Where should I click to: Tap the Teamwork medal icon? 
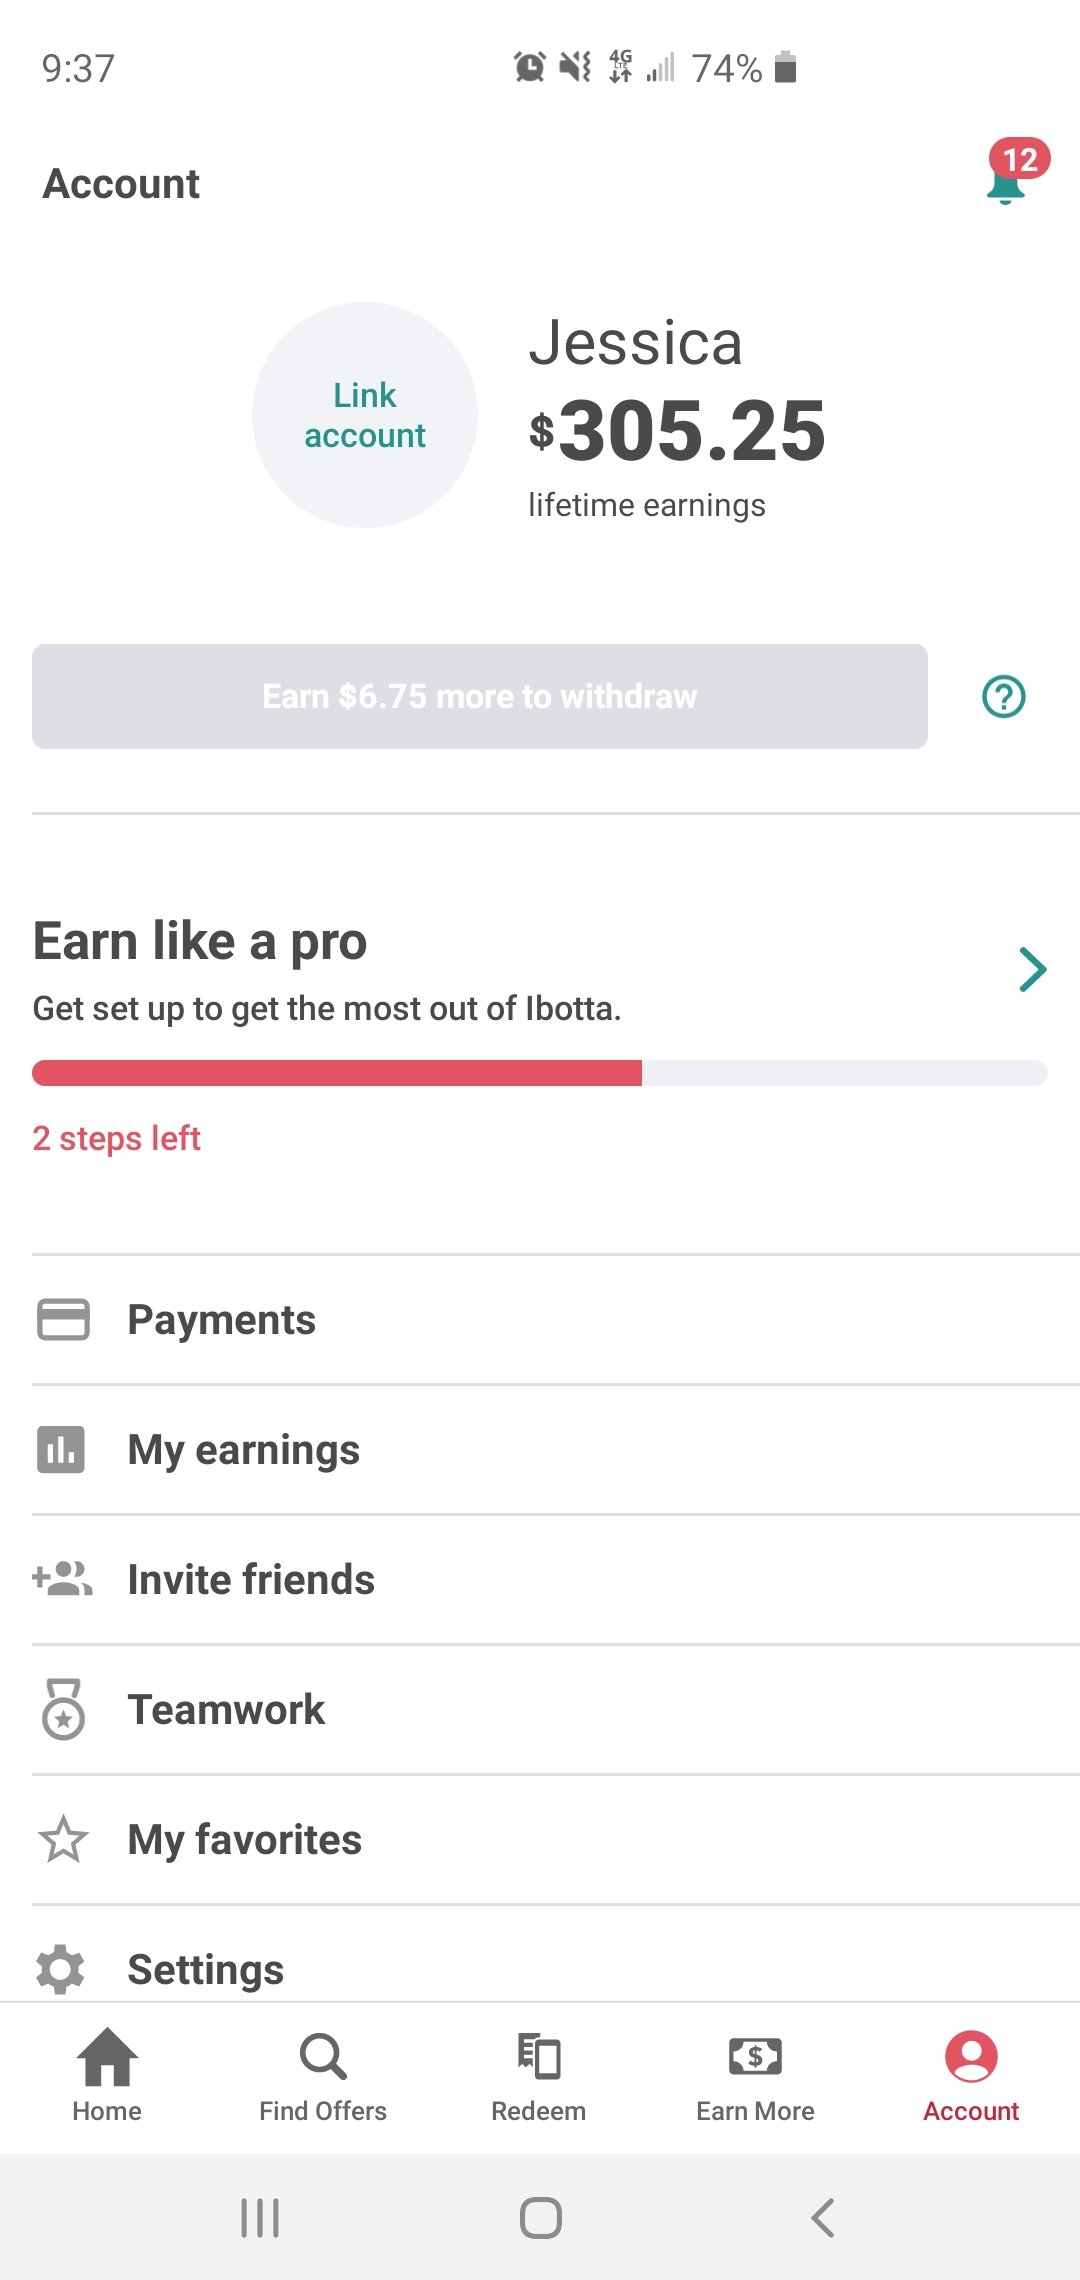click(63, 1709)
